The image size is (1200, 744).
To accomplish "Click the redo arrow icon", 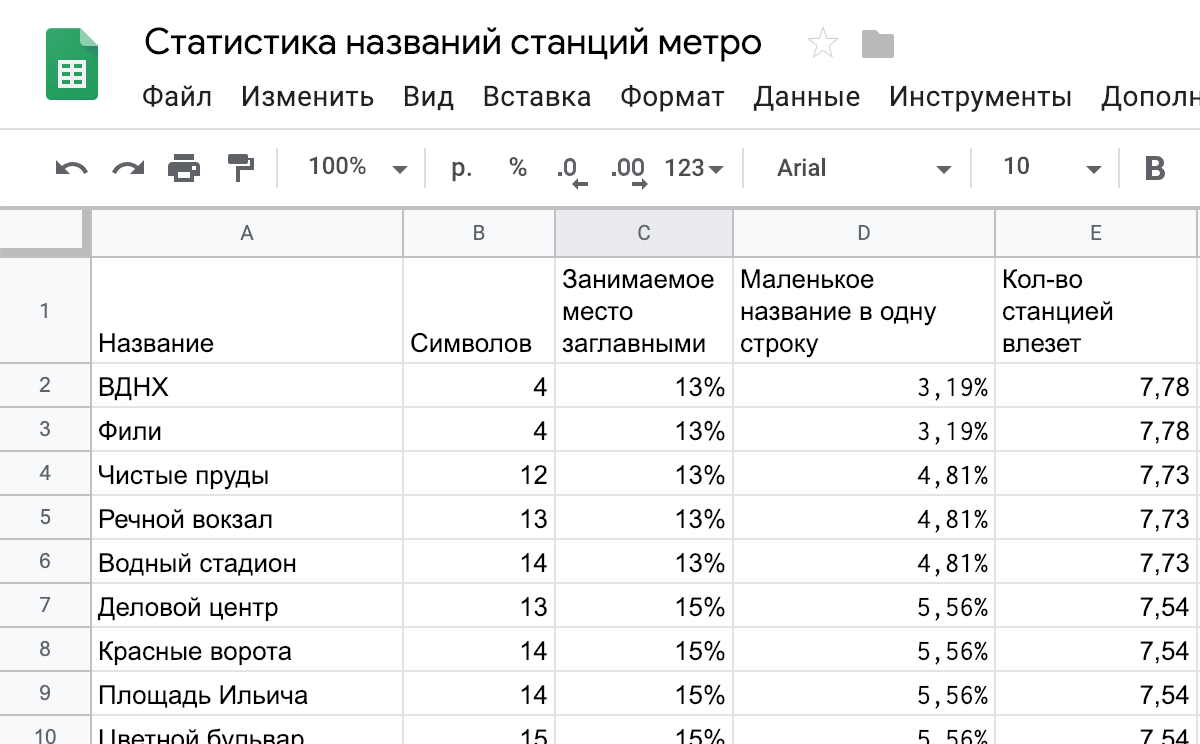I will 127,168.
